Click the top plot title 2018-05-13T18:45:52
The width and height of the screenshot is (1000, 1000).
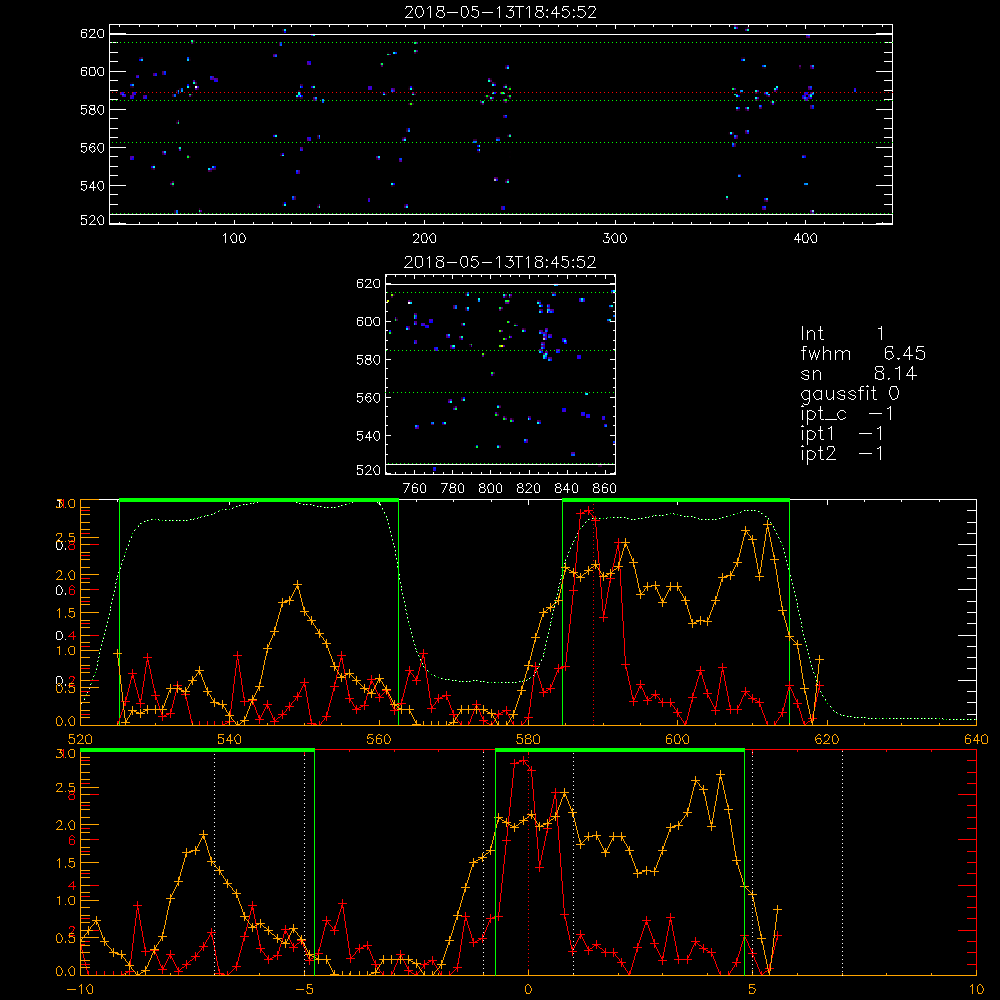tap(501, 12)
